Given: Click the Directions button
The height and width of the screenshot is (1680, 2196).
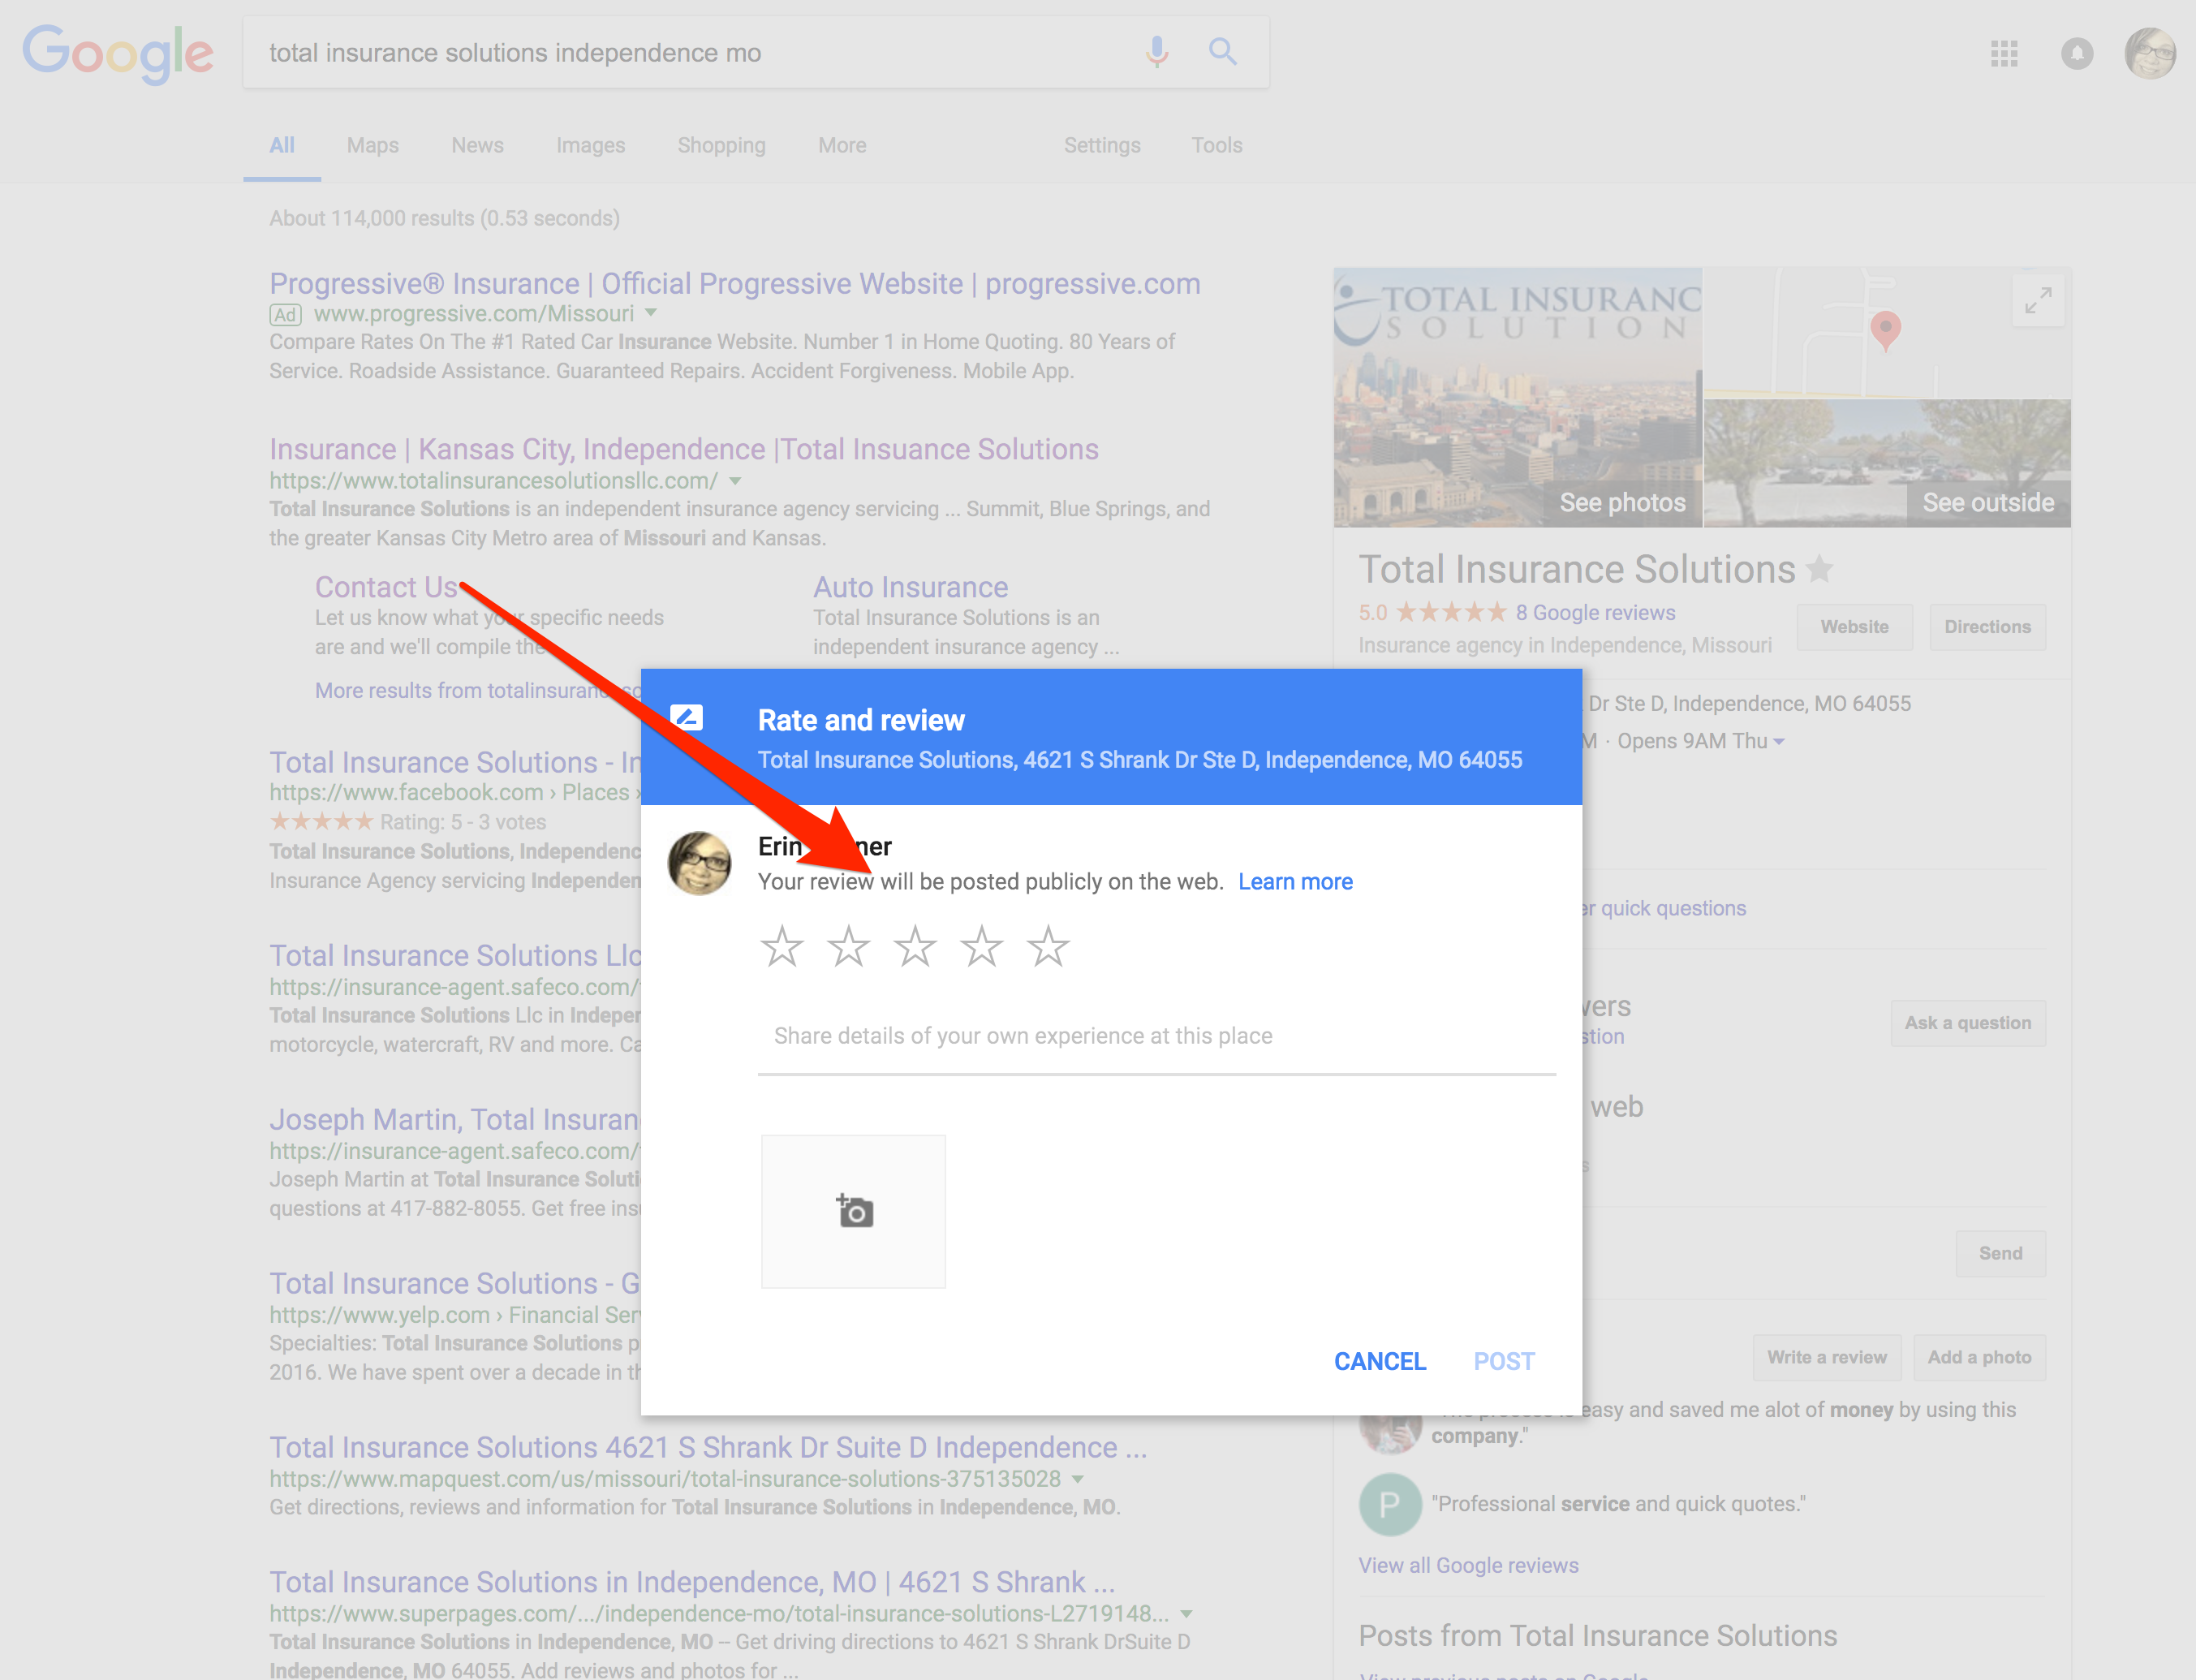Looking at the screenshot, I should click(1987, 626).
